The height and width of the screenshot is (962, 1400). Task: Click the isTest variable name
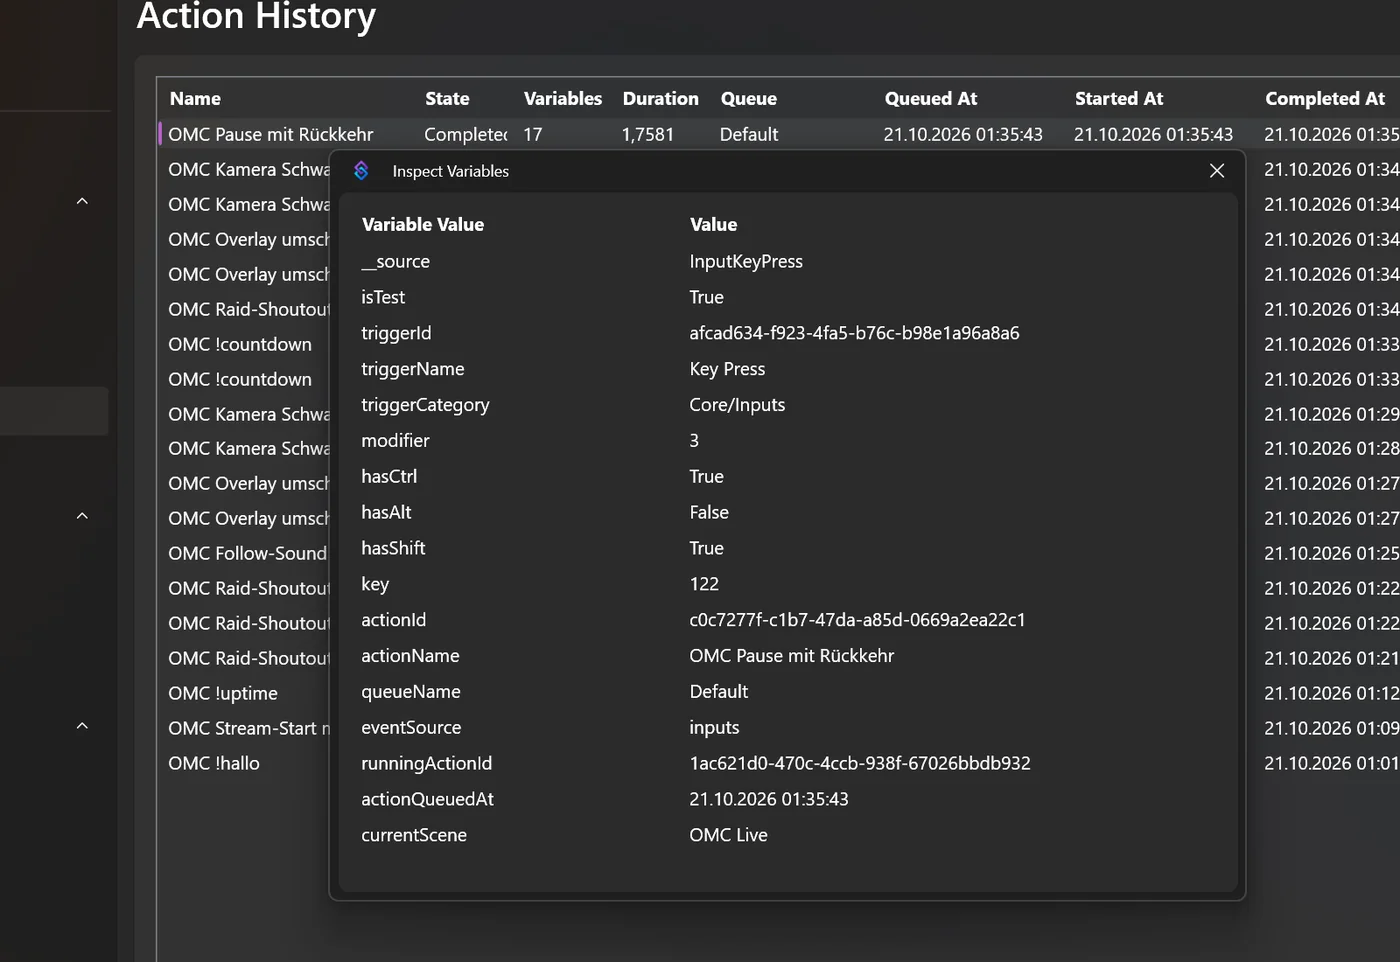[383, 297]
